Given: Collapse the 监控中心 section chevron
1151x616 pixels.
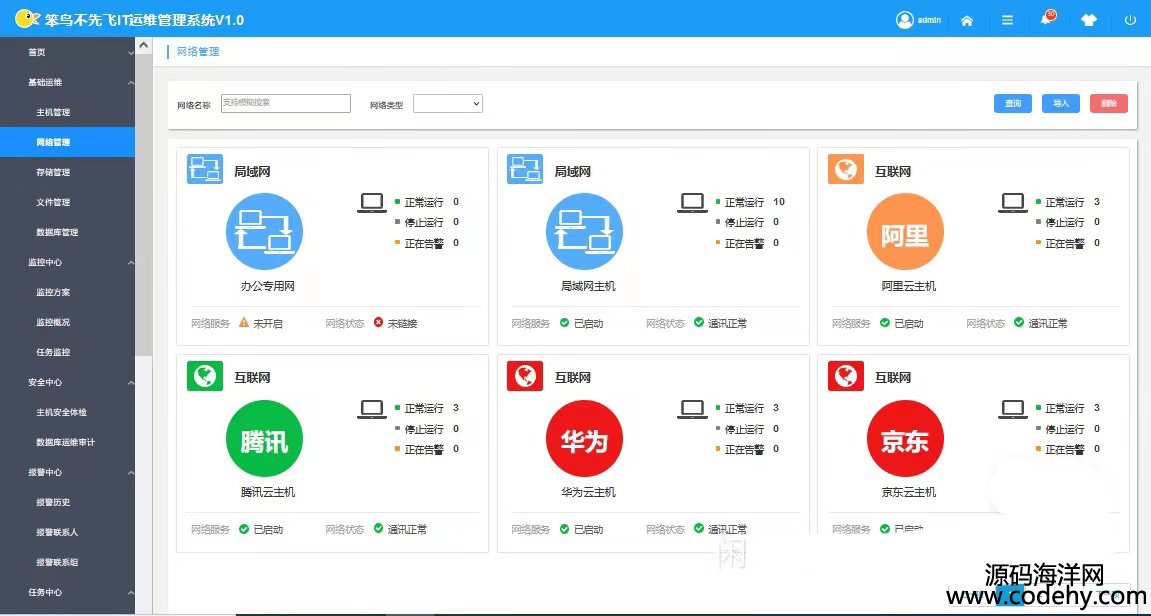Looking at the screenshot, I should 131,262.
